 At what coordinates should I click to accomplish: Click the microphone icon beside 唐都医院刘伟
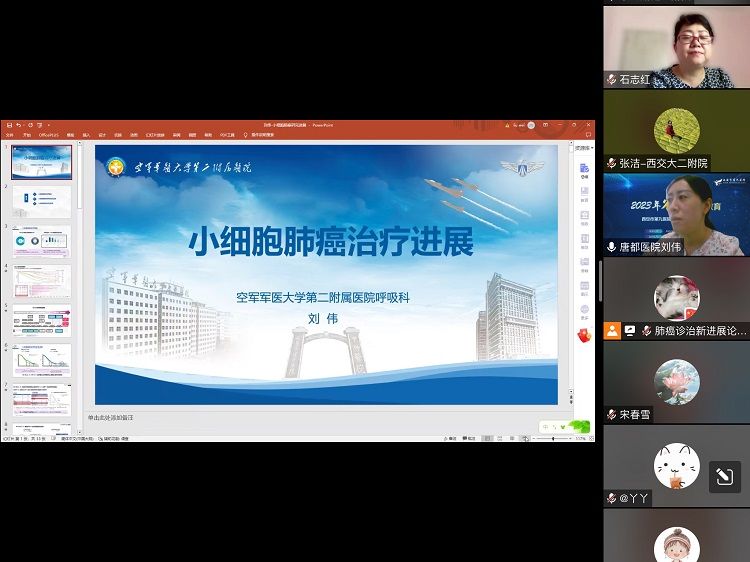[x=611, y=247]
